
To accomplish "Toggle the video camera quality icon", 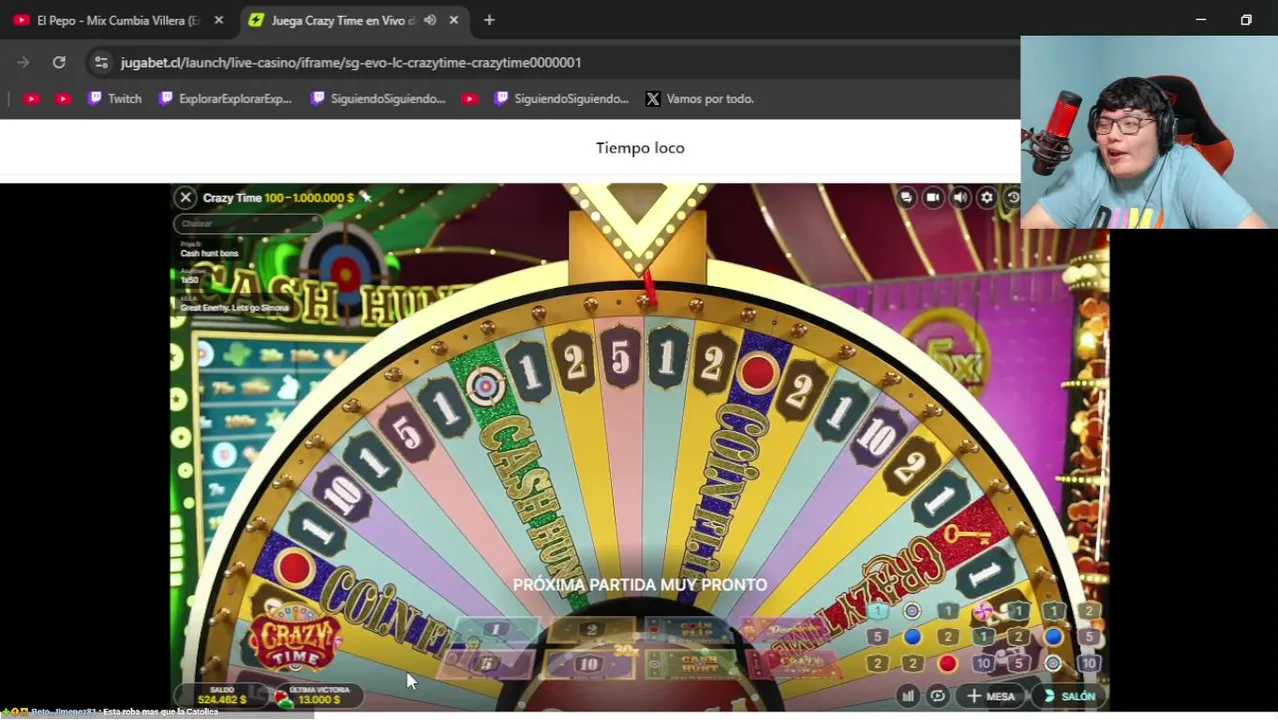I will (933, 198).
